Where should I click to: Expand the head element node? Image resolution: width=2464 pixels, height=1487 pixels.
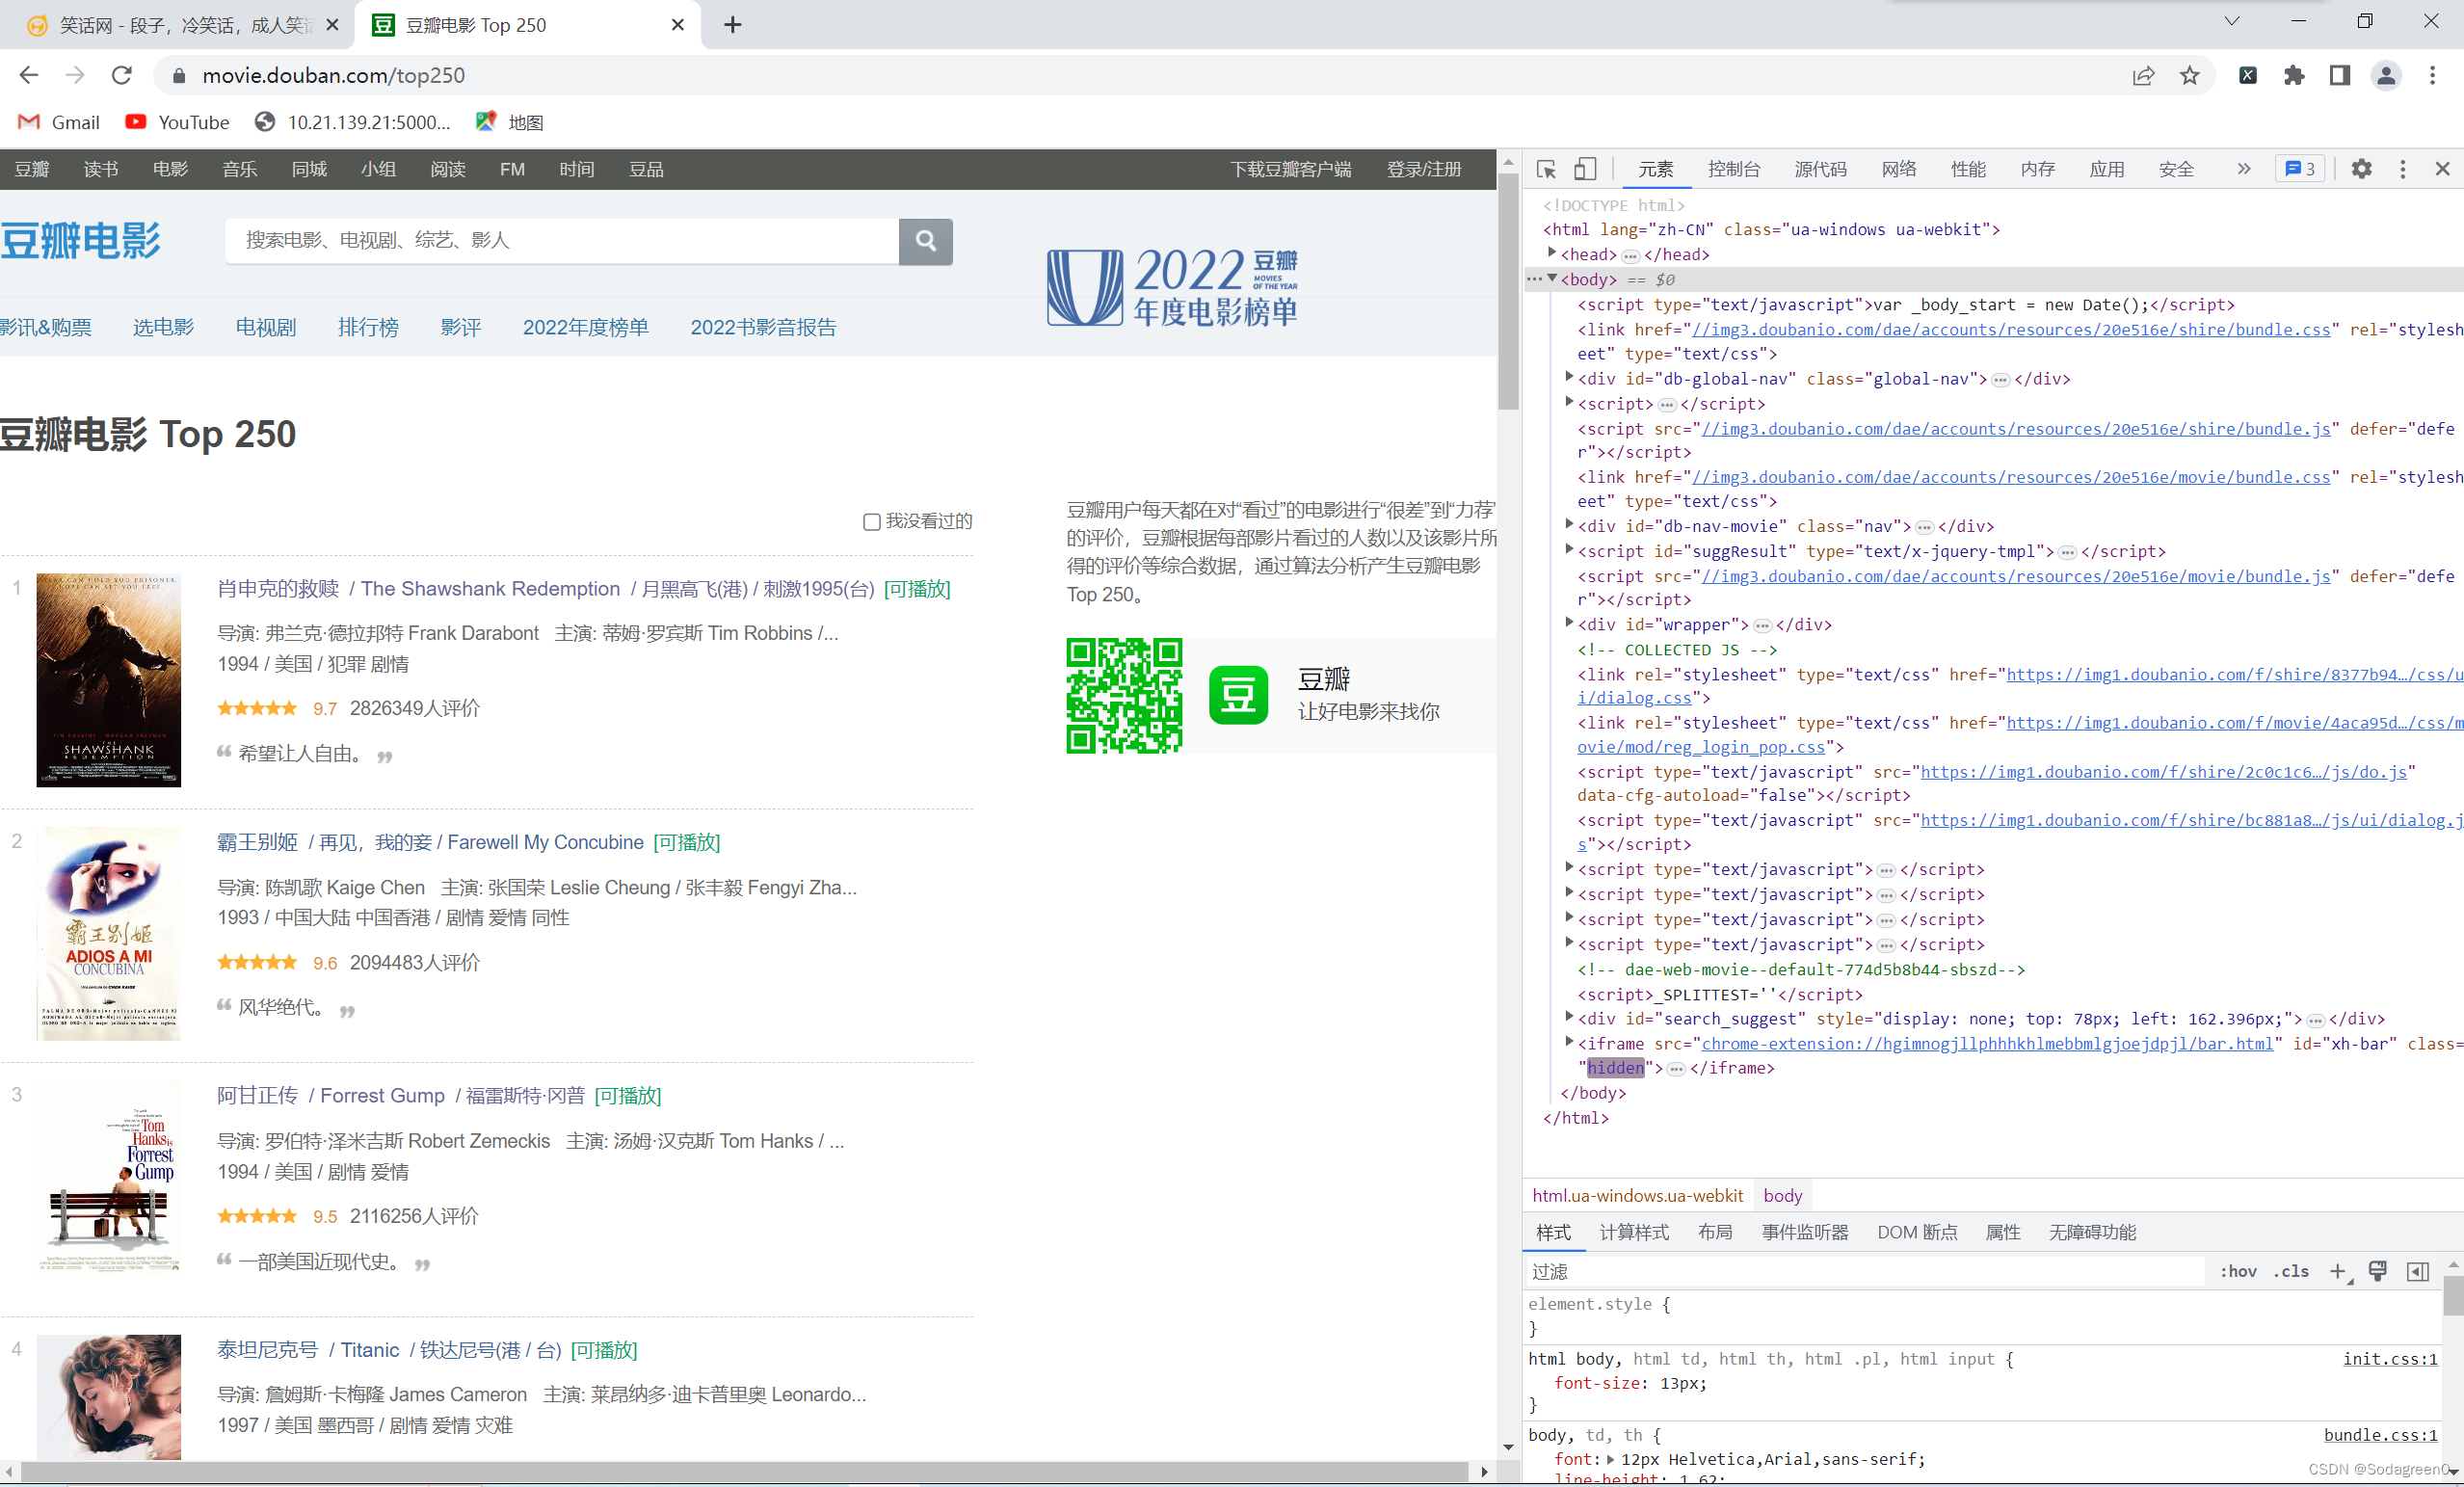pos(1552,253)
